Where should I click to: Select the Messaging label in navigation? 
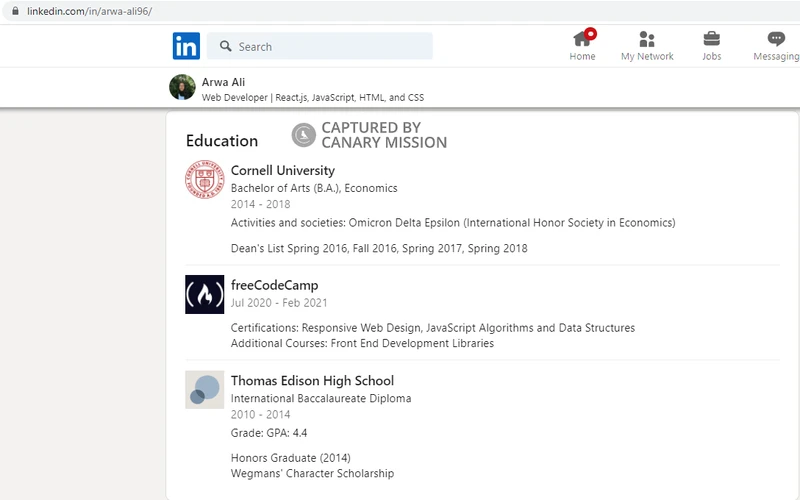776,56
